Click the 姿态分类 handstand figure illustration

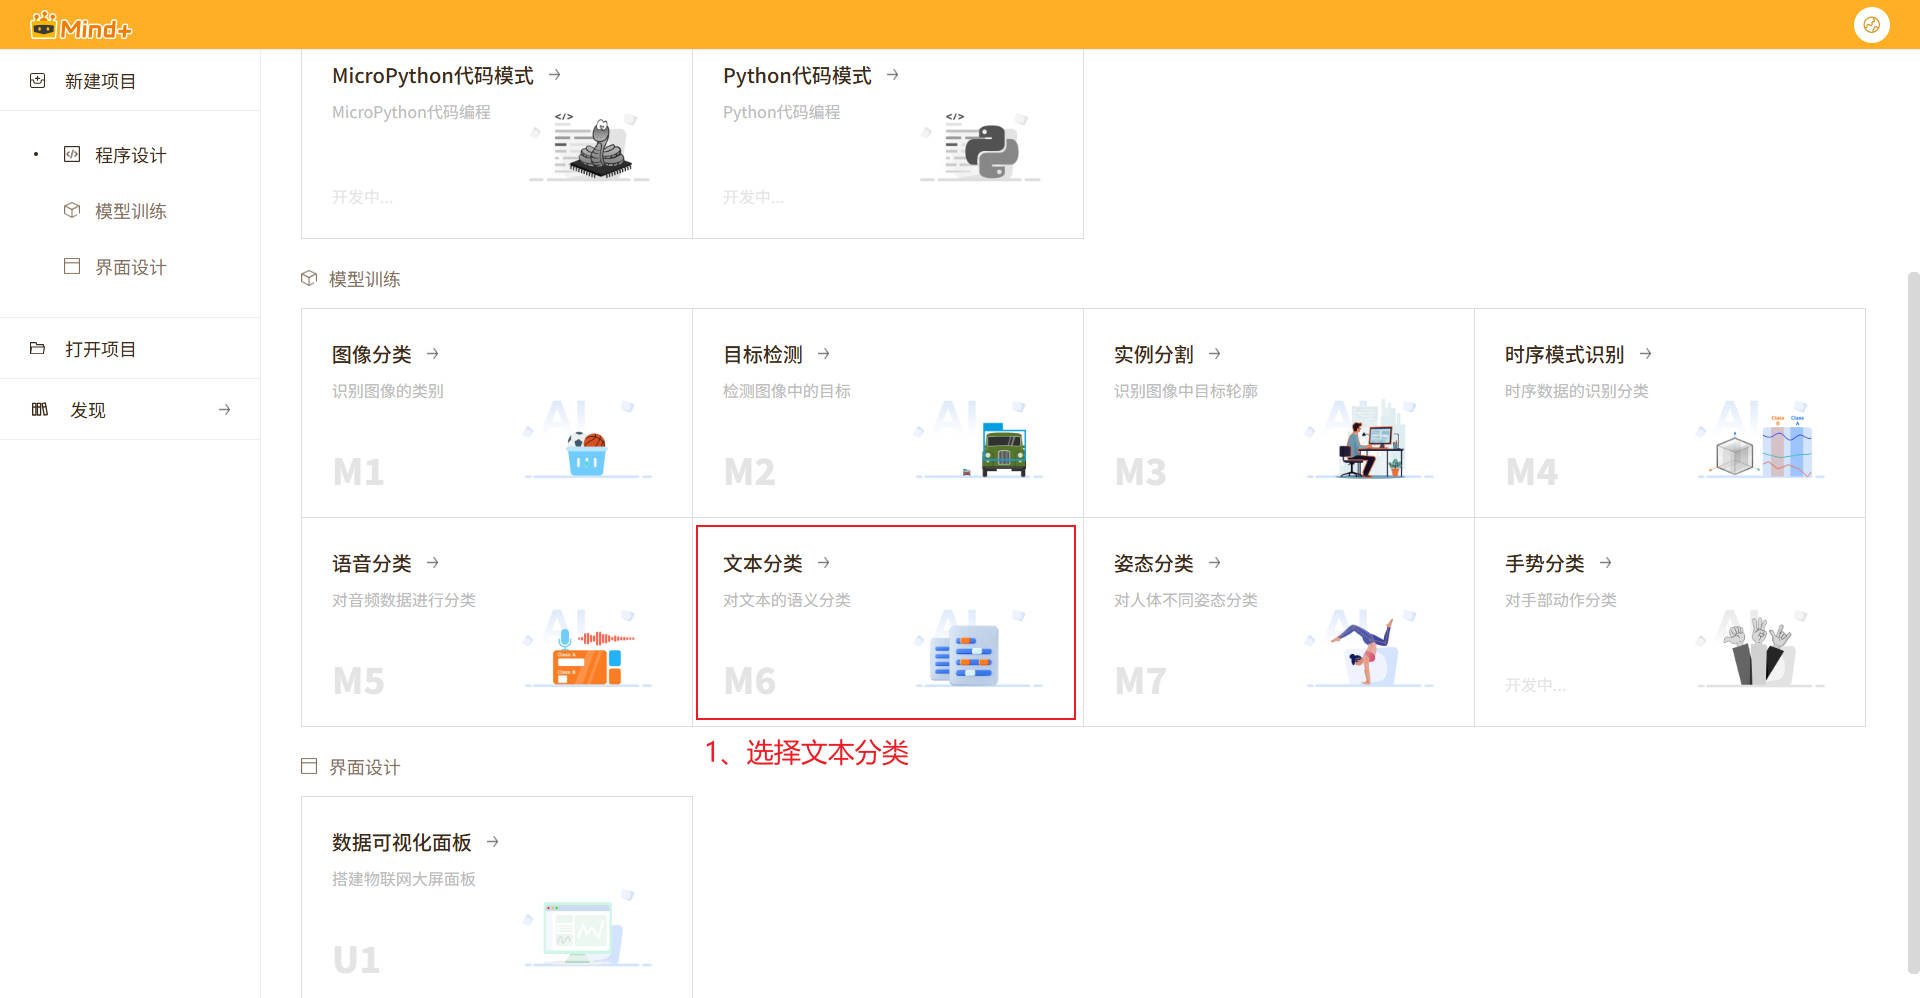(1370, 649)
